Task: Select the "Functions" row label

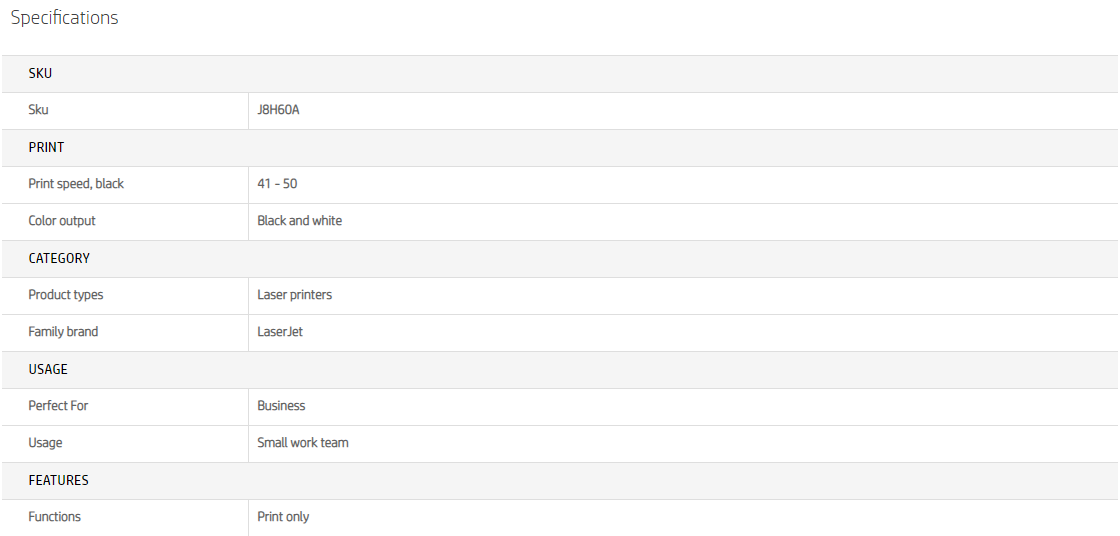Action: [x=55, y=517]
